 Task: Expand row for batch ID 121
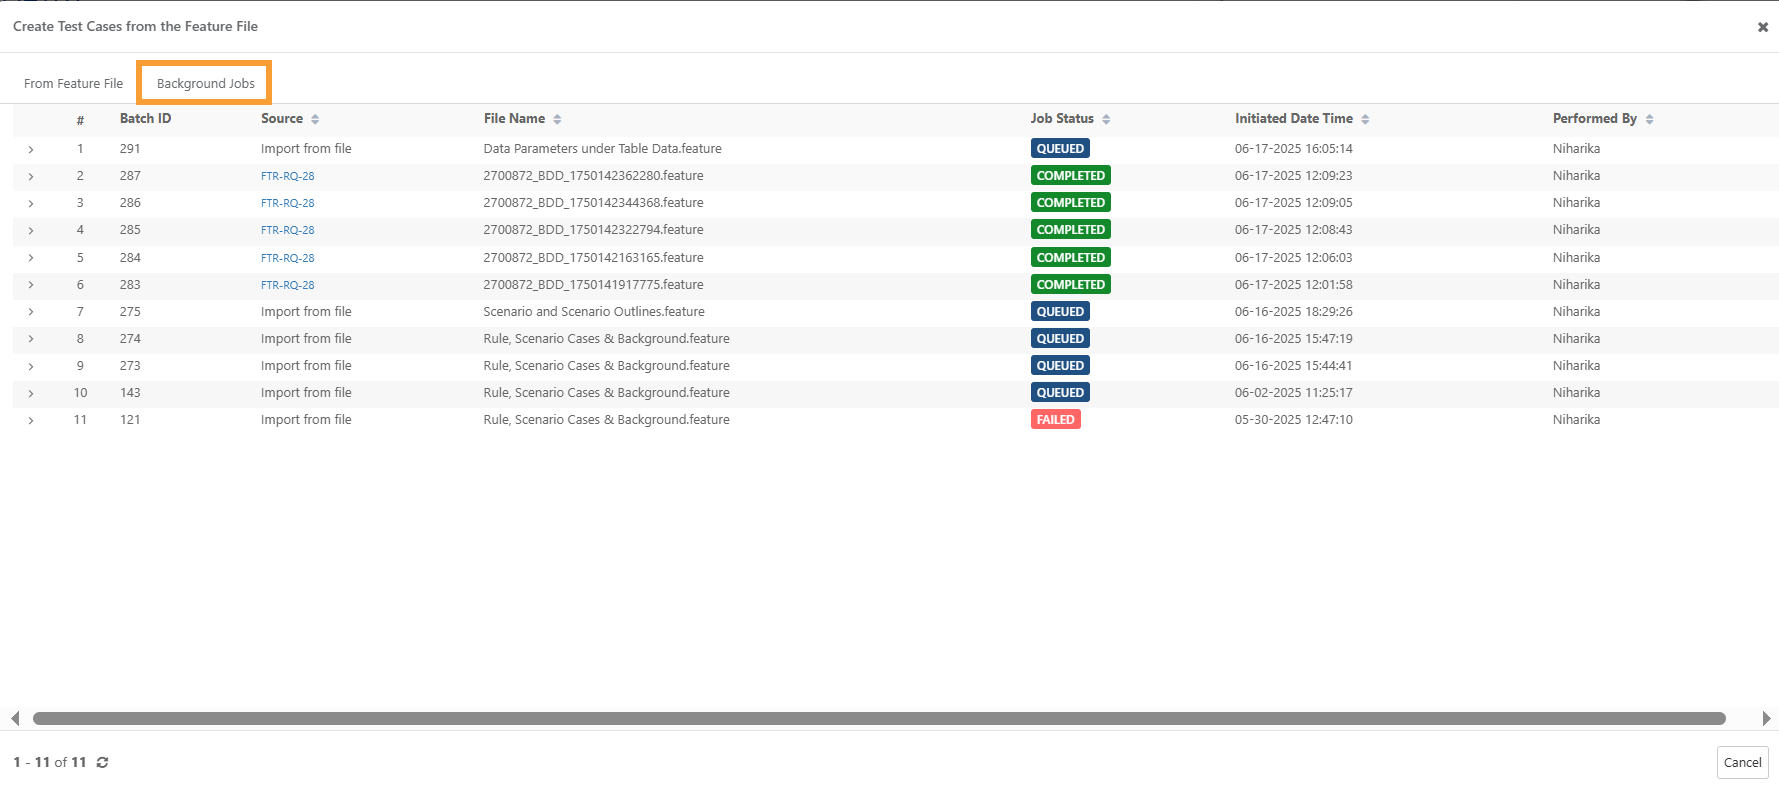pos(31,420)
